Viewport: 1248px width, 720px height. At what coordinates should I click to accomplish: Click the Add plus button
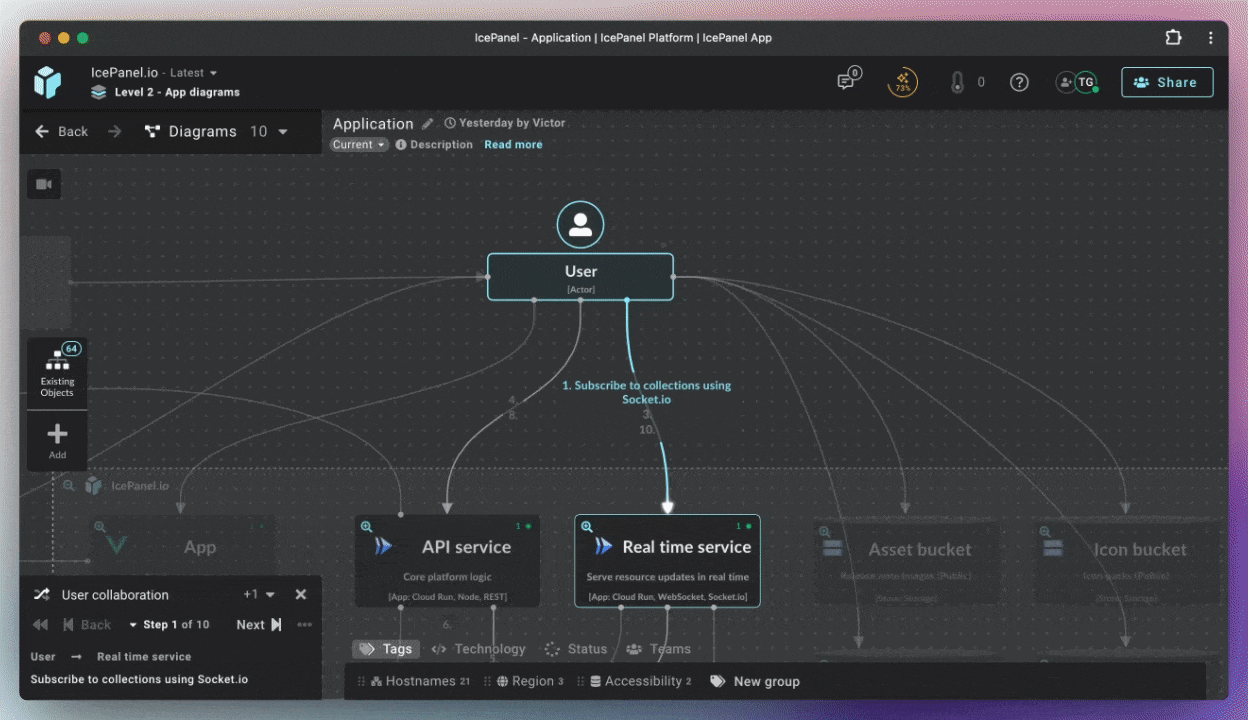tap(57, 440)
